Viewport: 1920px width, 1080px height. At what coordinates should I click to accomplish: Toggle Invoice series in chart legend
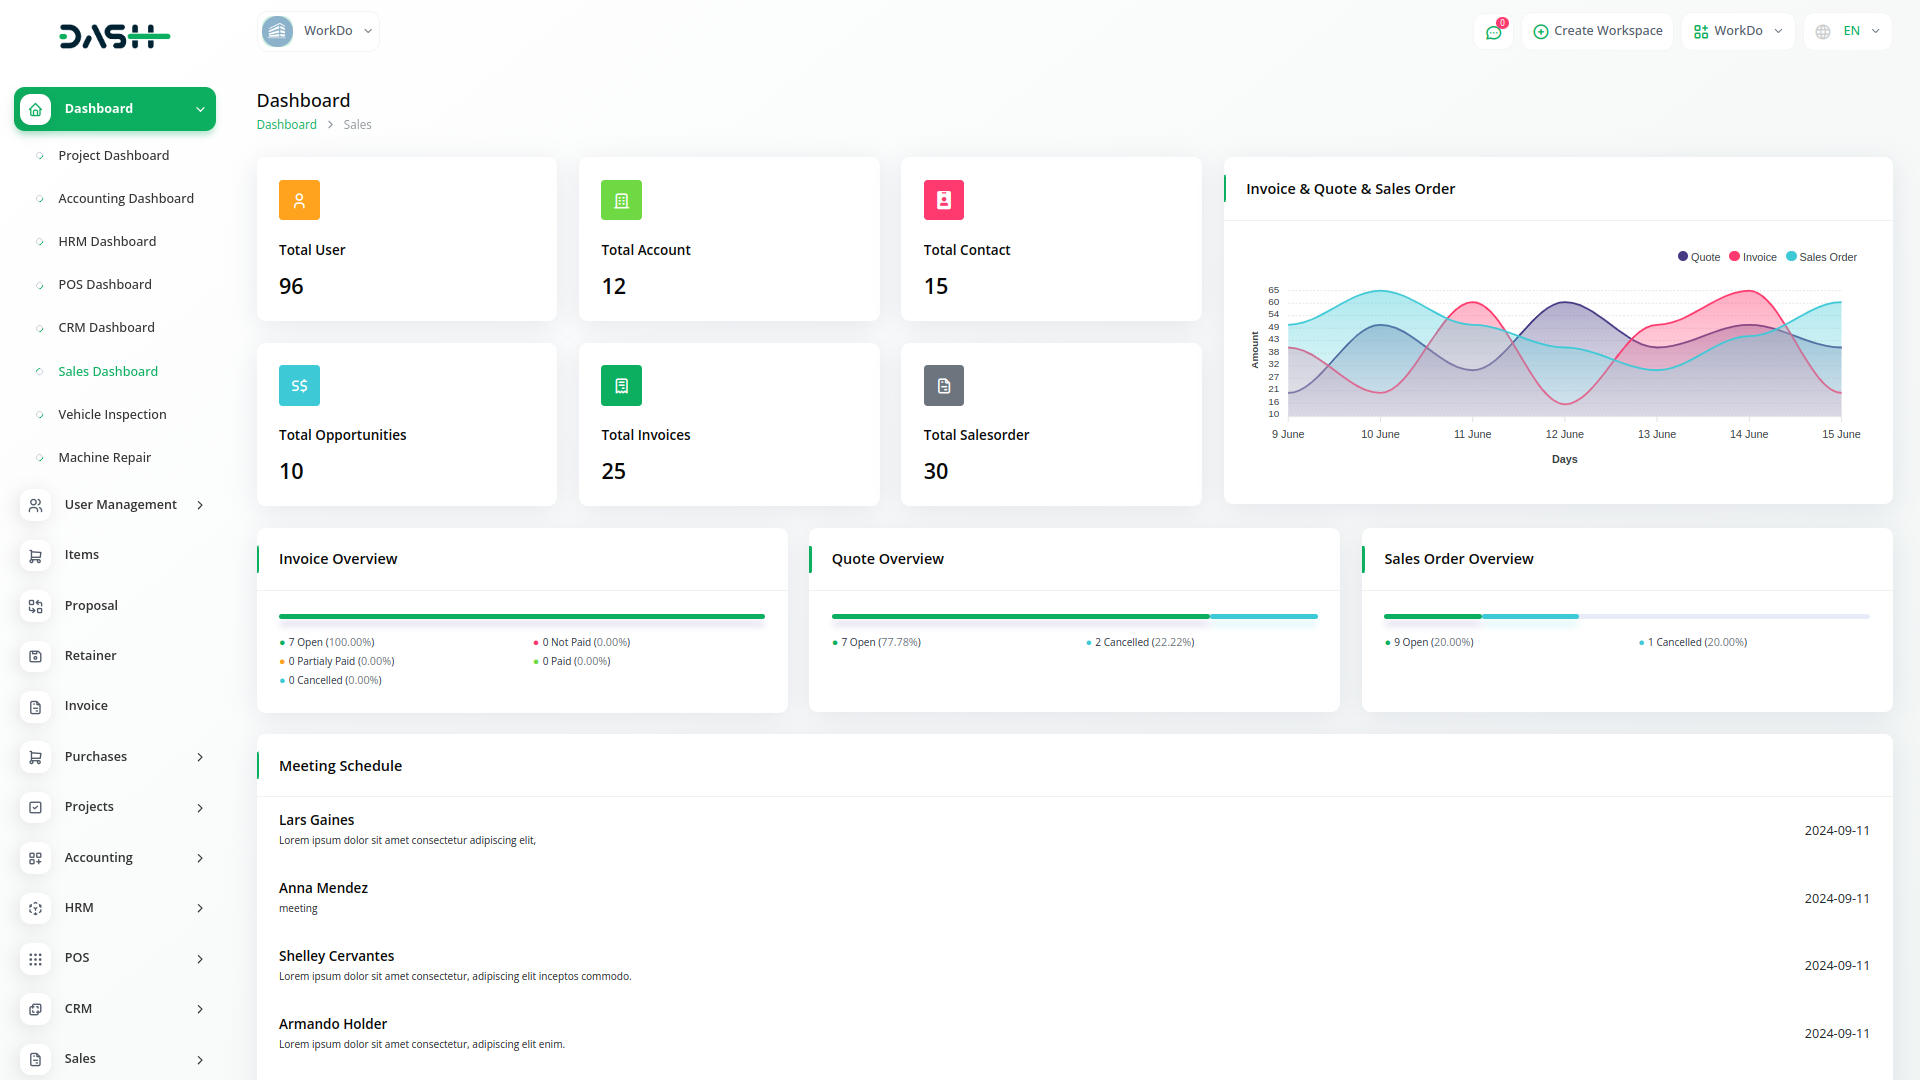pos(1753,257)
